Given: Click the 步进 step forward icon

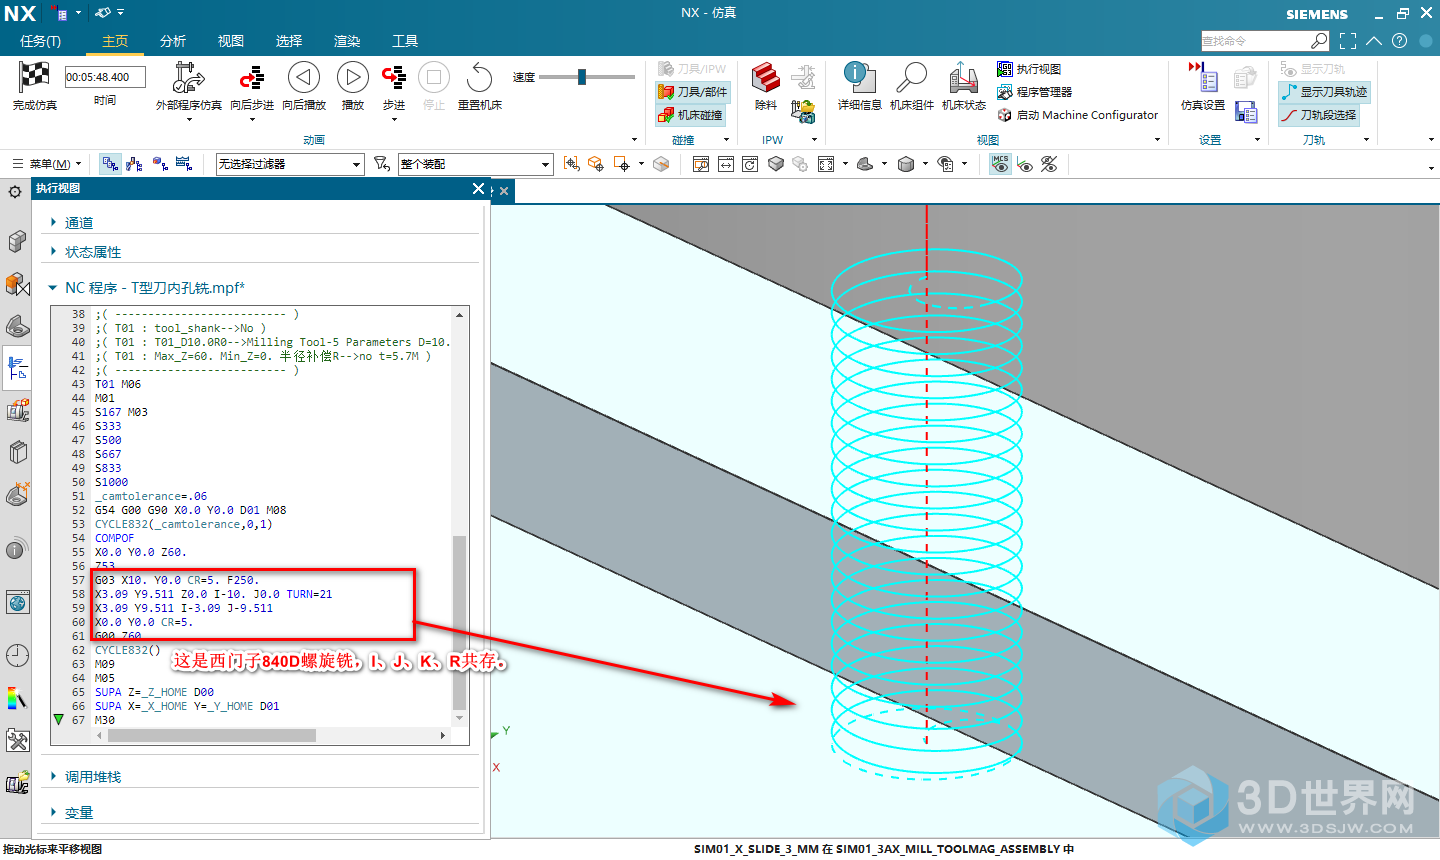Looking at the screenshot, I should pyautogui.click(x=393, y=78).
